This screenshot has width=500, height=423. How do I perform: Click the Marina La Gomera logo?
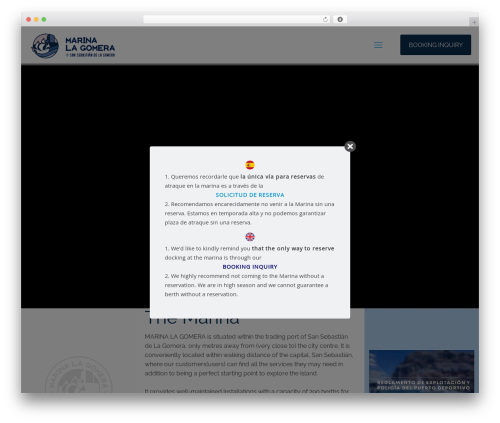(73, 46)
